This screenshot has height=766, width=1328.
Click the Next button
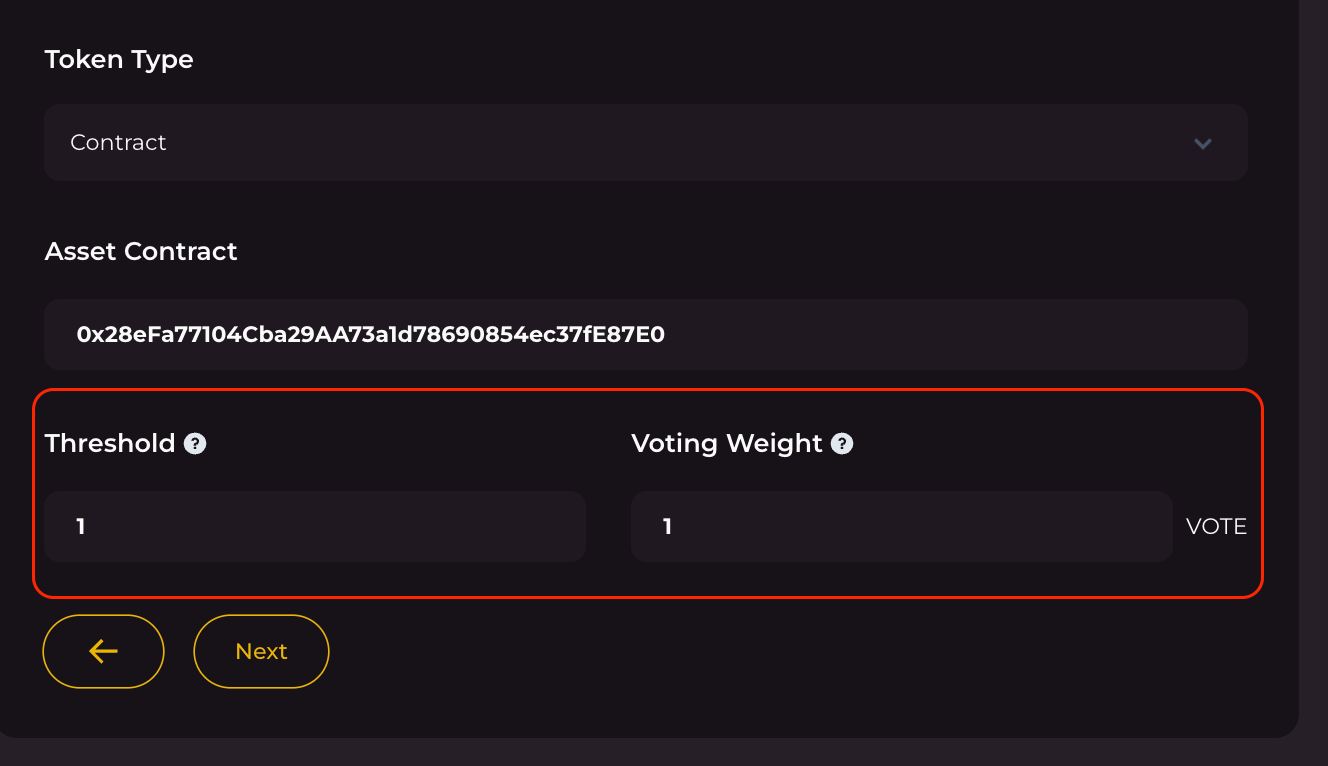(x=261, y=651)
